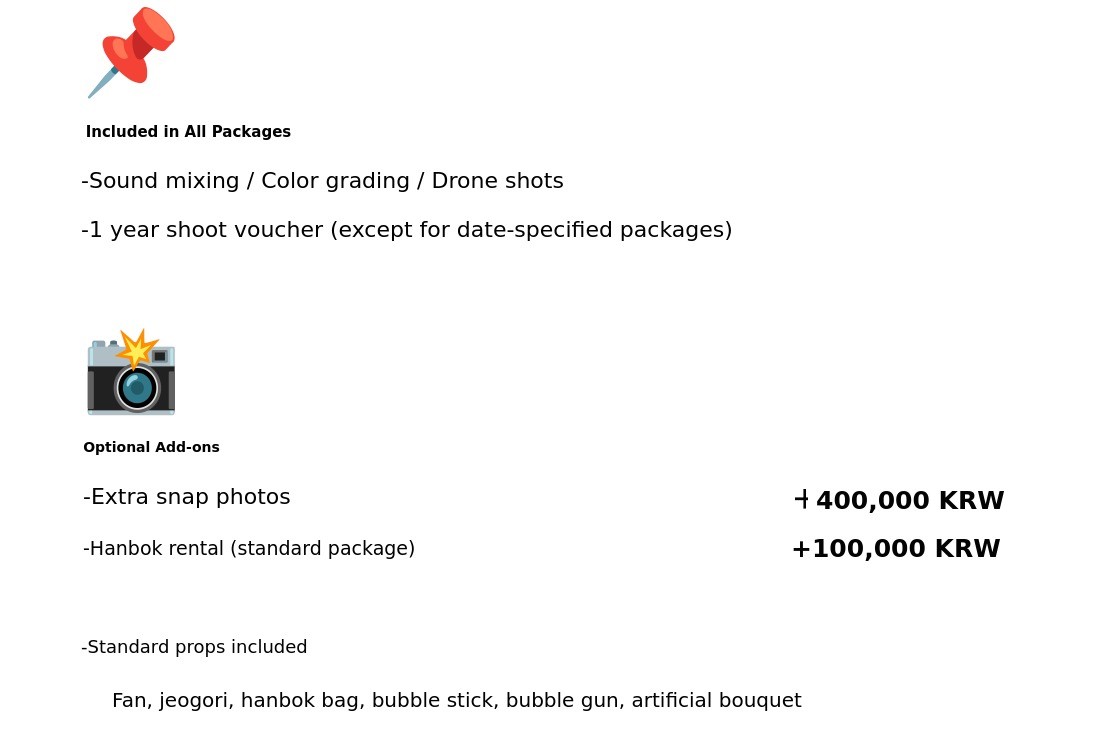1095x737 pixels.
Task: Click the 'Extra snap photos' item
Action: (187, 497)
